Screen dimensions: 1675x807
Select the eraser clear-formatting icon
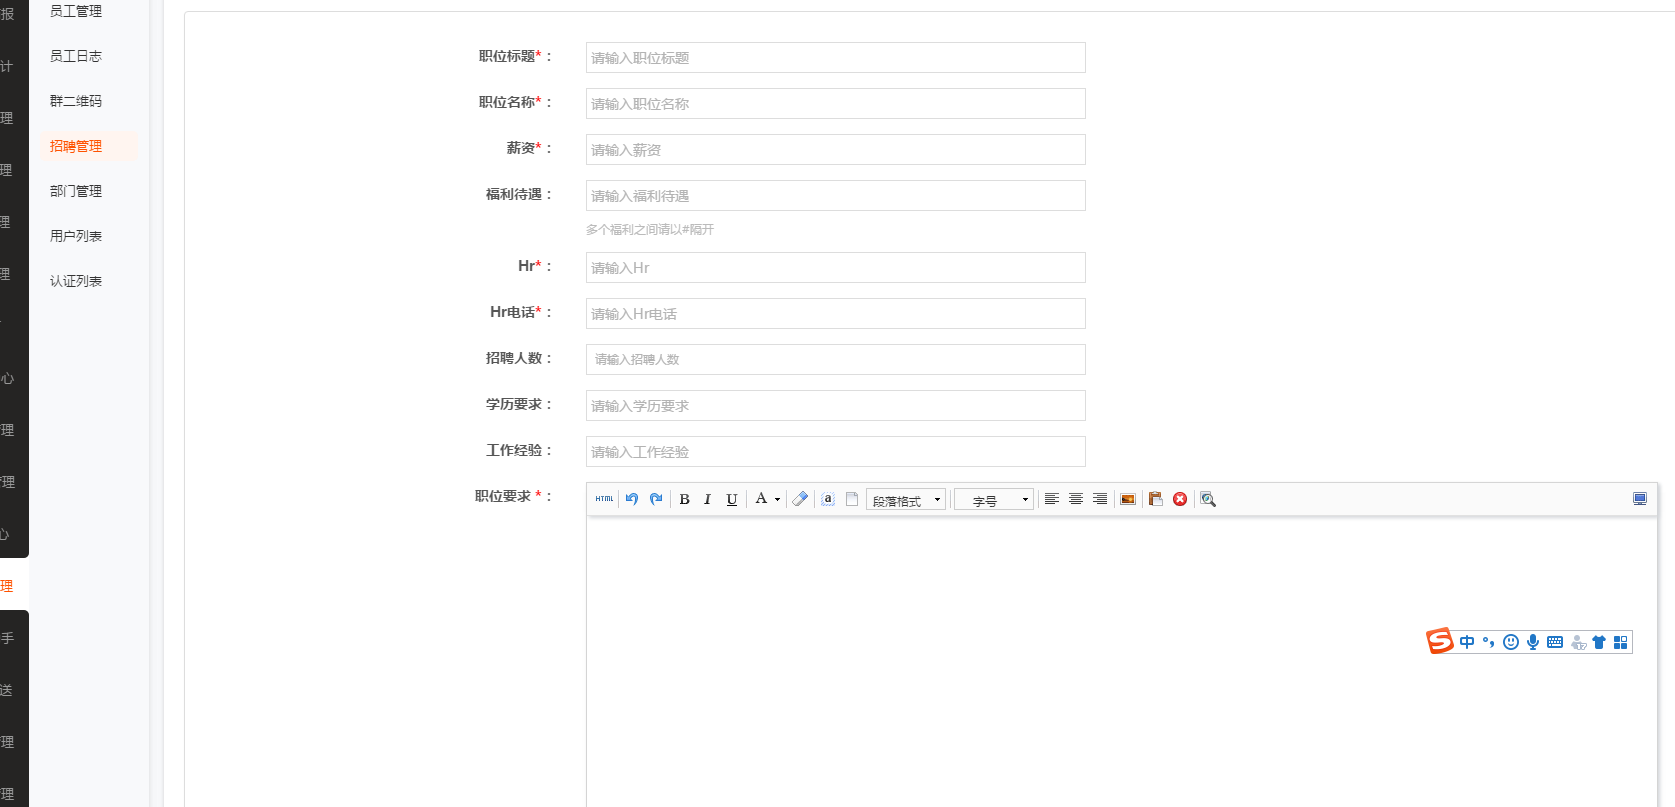click(x=800, y=499)
